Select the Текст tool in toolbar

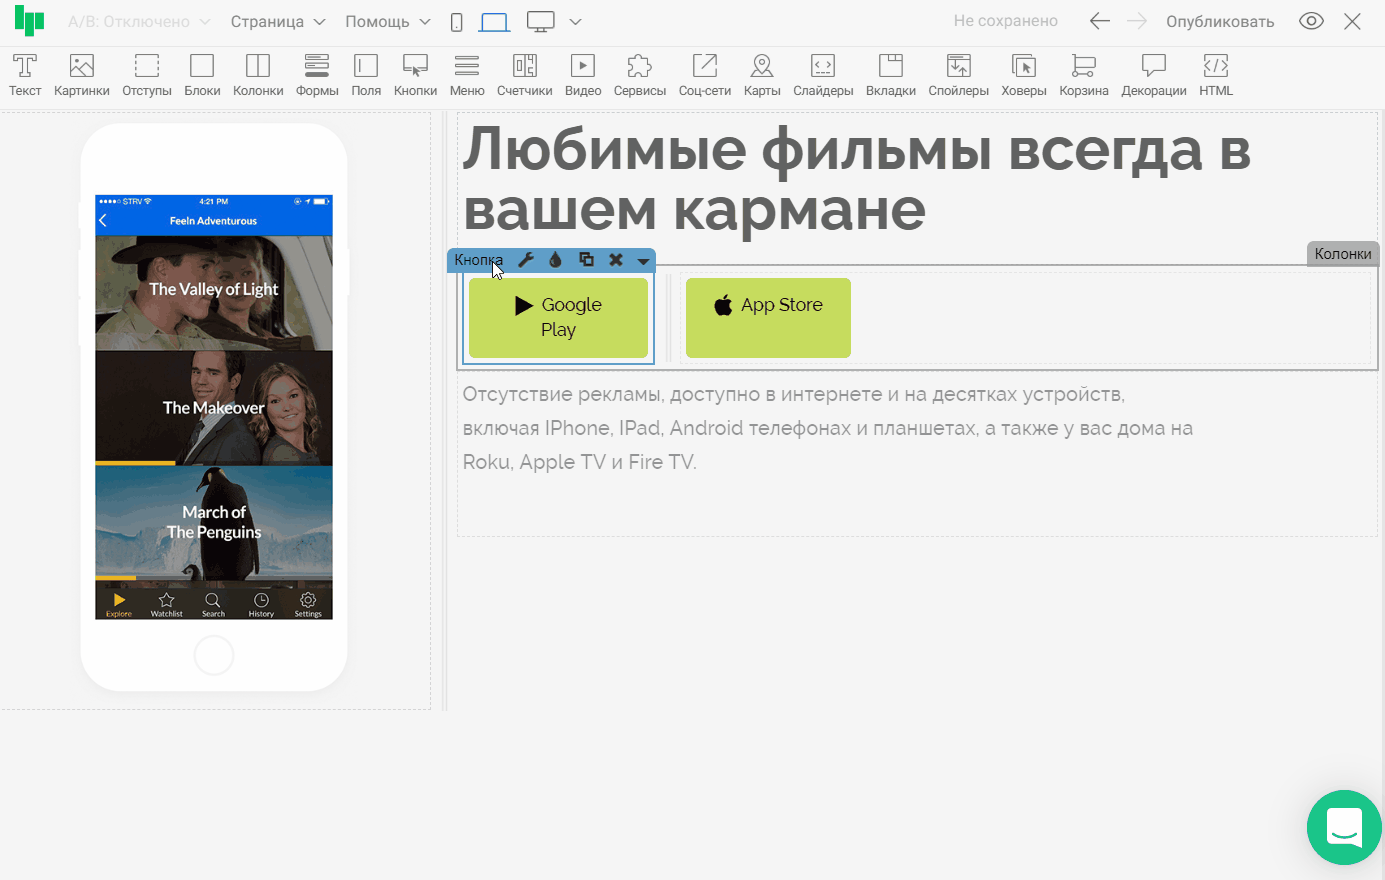tap(25, 75)
